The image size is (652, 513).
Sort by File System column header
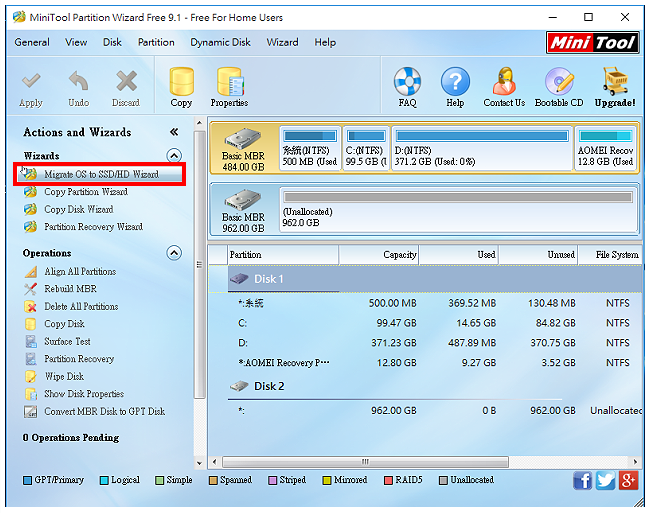(x=611, y=255)
